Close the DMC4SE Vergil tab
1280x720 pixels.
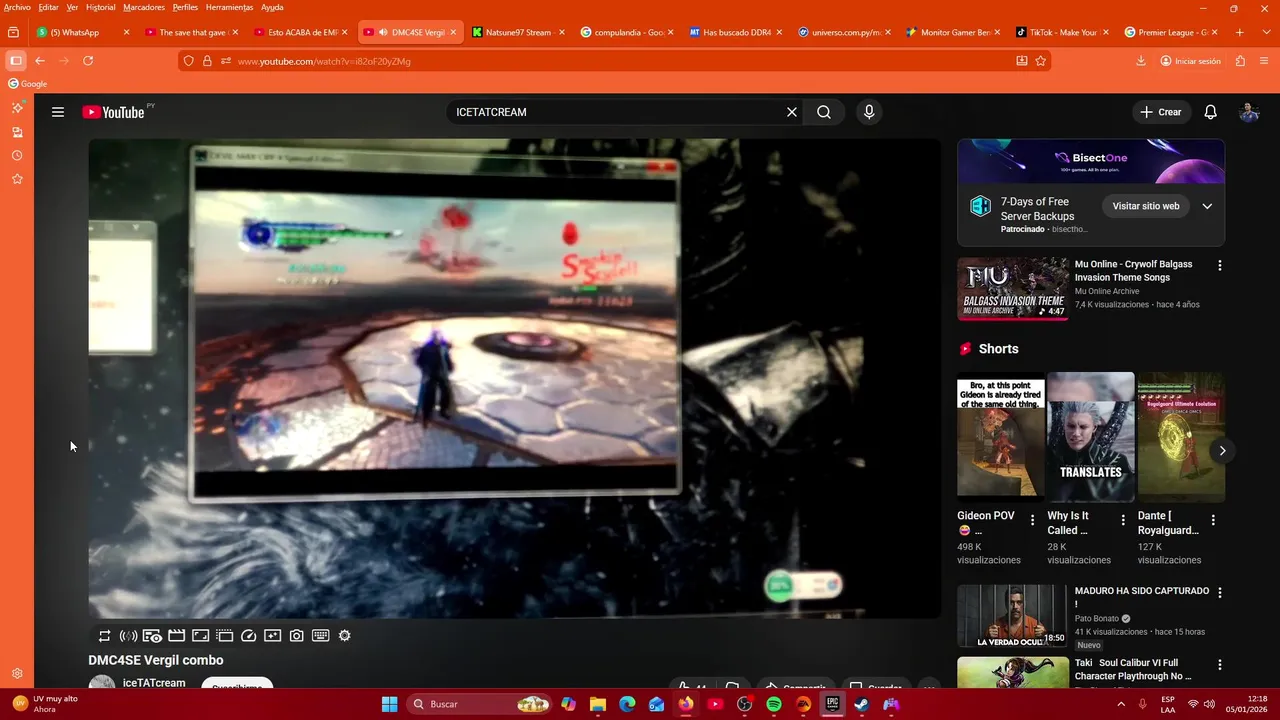click(453, 32)
